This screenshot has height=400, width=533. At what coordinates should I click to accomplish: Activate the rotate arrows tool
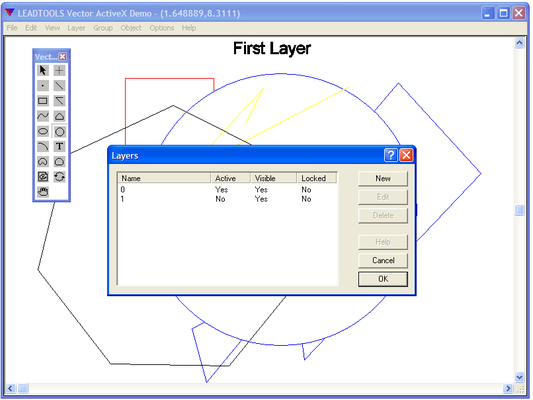59,177
